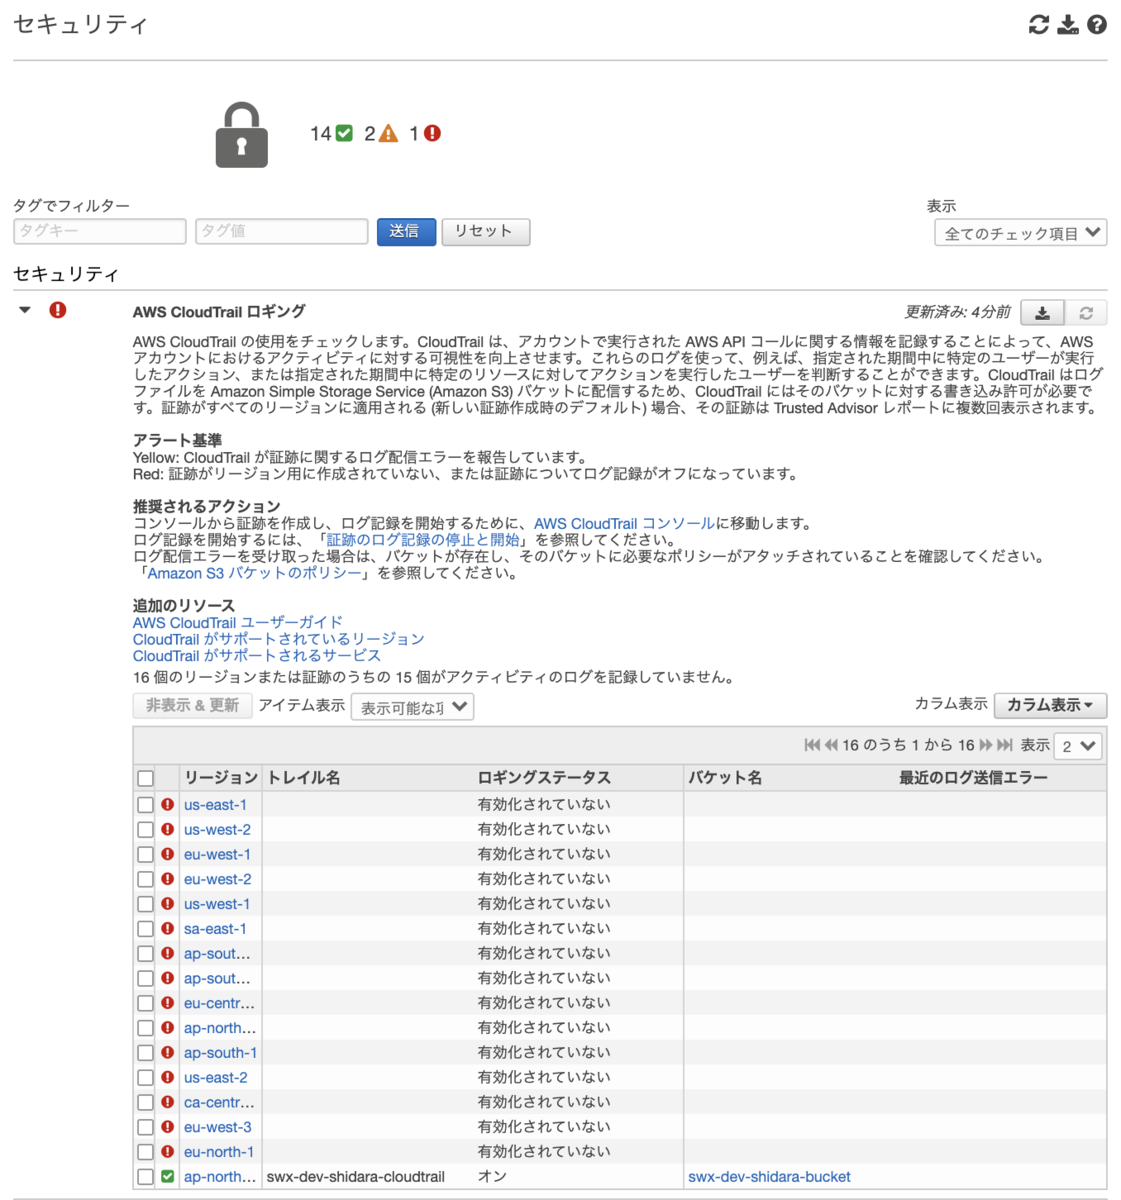Open the swx-dev-shidara-bucket link

pyautogui.click(x=768, y=1176)
